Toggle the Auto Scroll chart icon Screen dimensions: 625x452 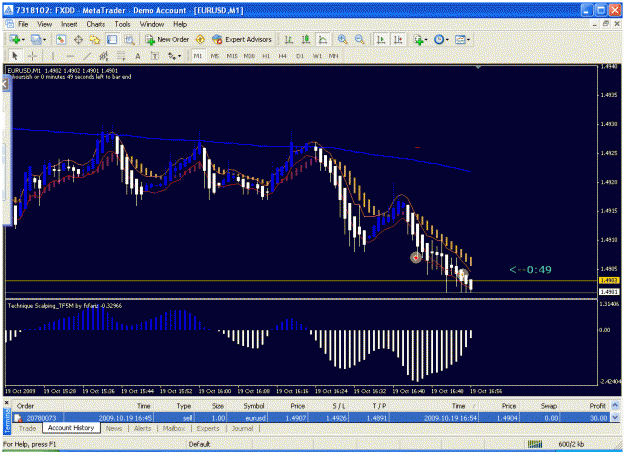click(x=381, y=39)
